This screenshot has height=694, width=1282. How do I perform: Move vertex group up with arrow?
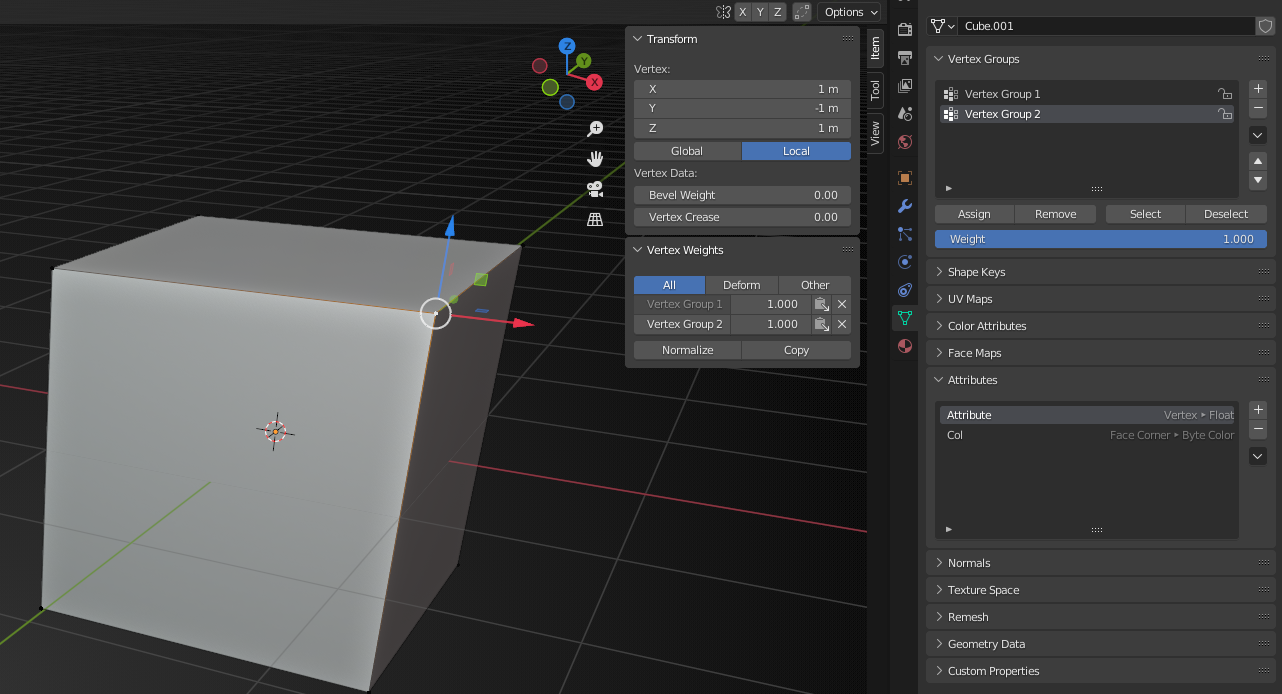(1259, 161)
